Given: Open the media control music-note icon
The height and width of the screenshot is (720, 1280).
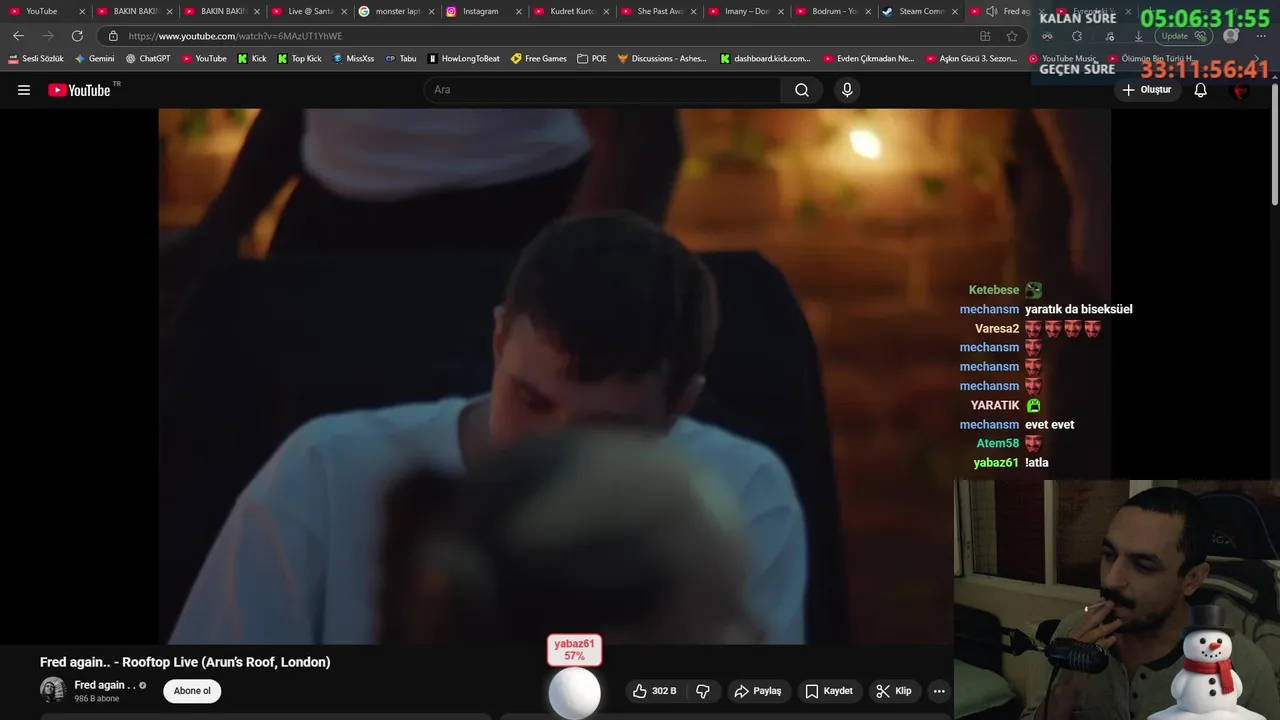Looking at the screenshot, I should [x=1108, y=36].
